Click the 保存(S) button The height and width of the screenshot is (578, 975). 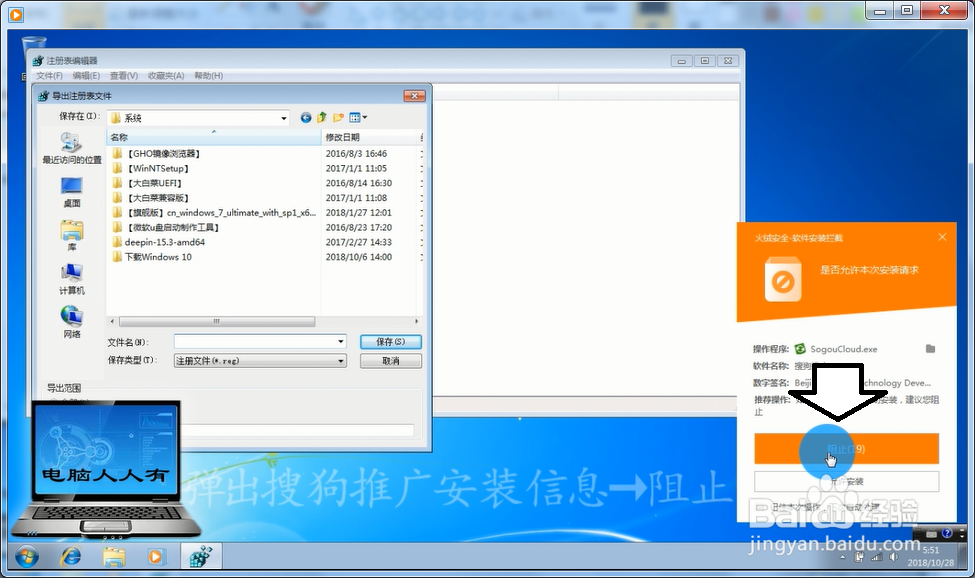[x=390, y=342]
